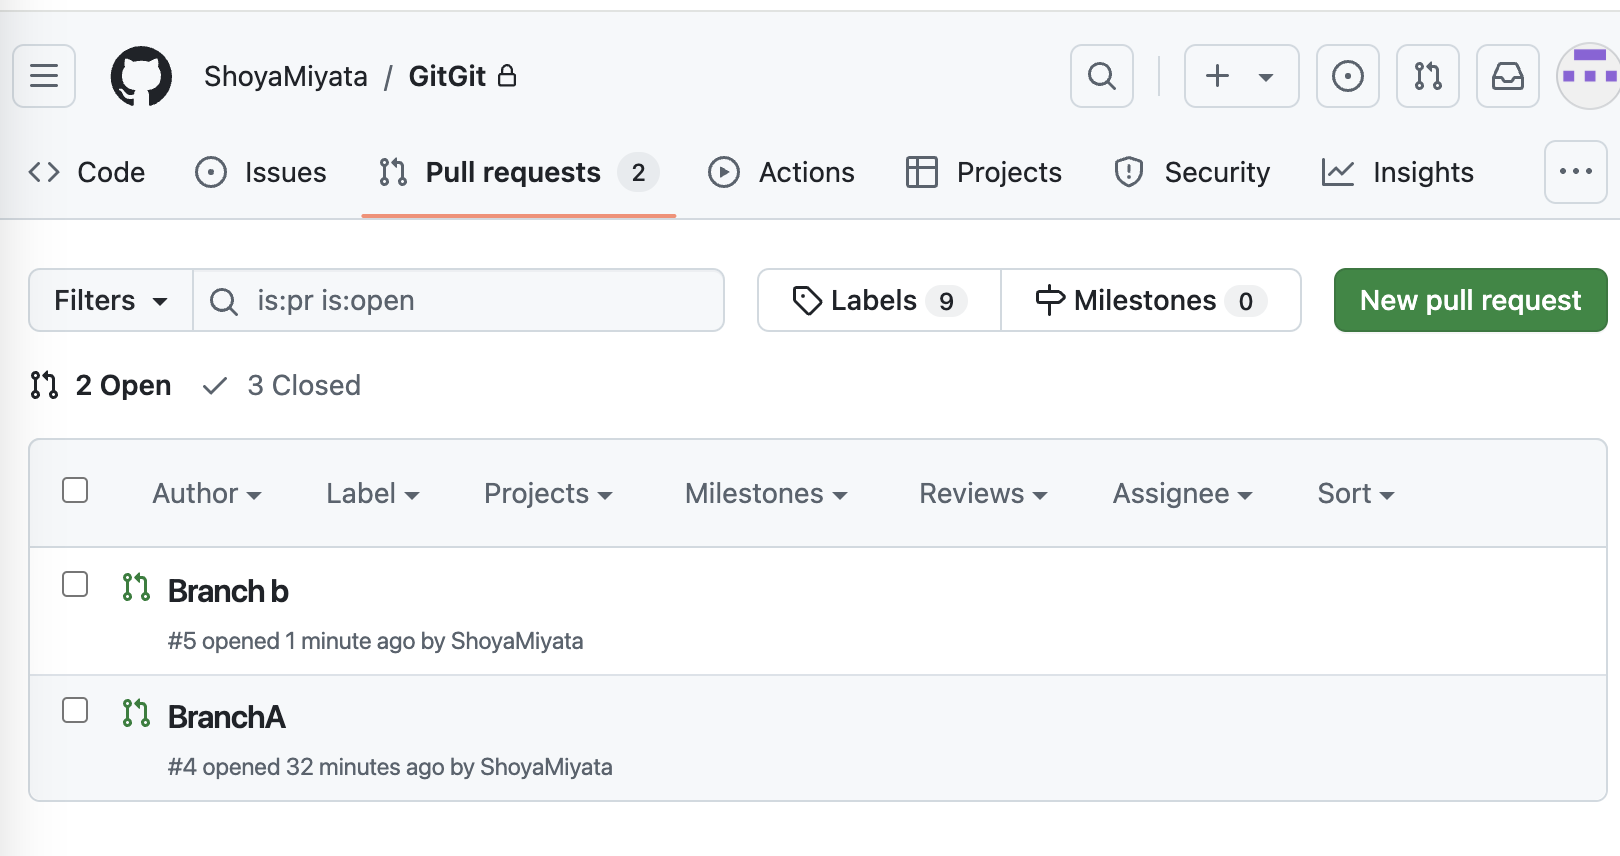
Task: Open the hamburger navigation menu
Action: 44,76
